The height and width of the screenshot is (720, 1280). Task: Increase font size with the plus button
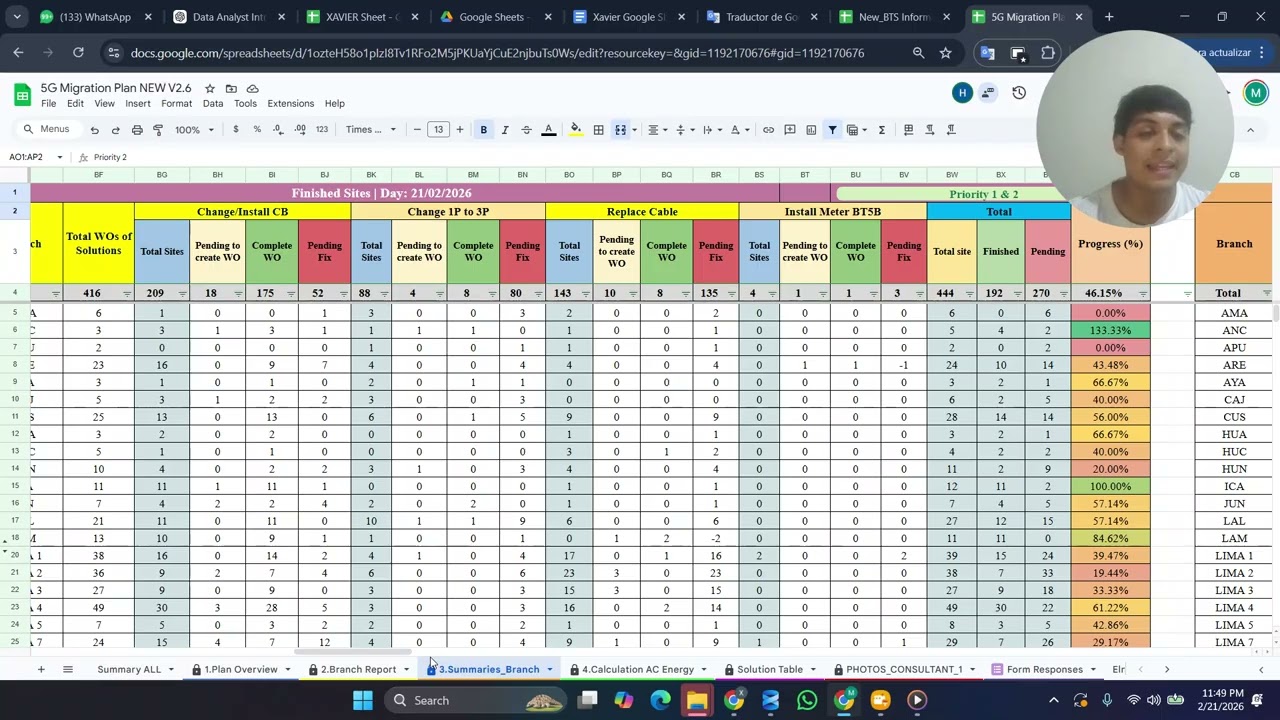(460, 130)
